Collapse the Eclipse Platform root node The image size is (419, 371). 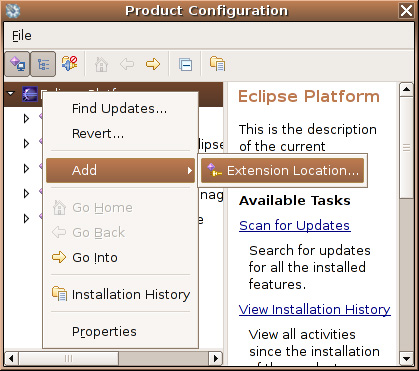(x=11, y=94)
